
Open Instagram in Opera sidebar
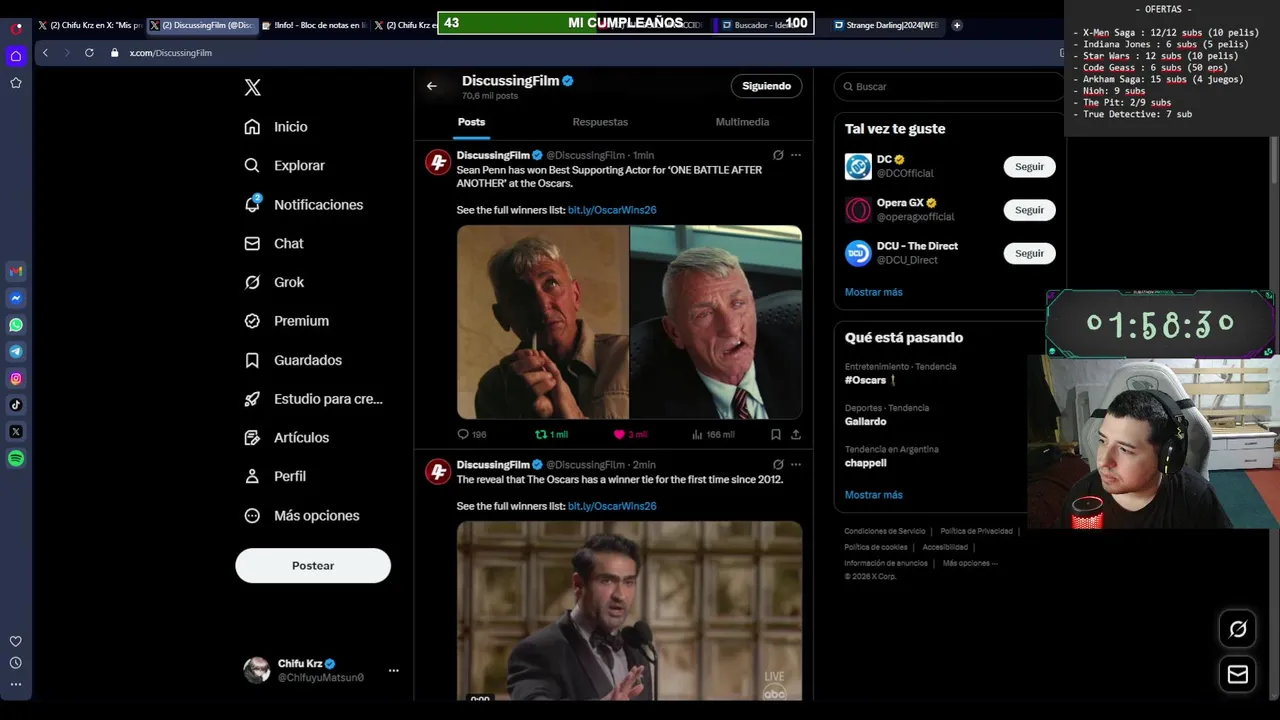pyautogui.click(x=16, y=378)
